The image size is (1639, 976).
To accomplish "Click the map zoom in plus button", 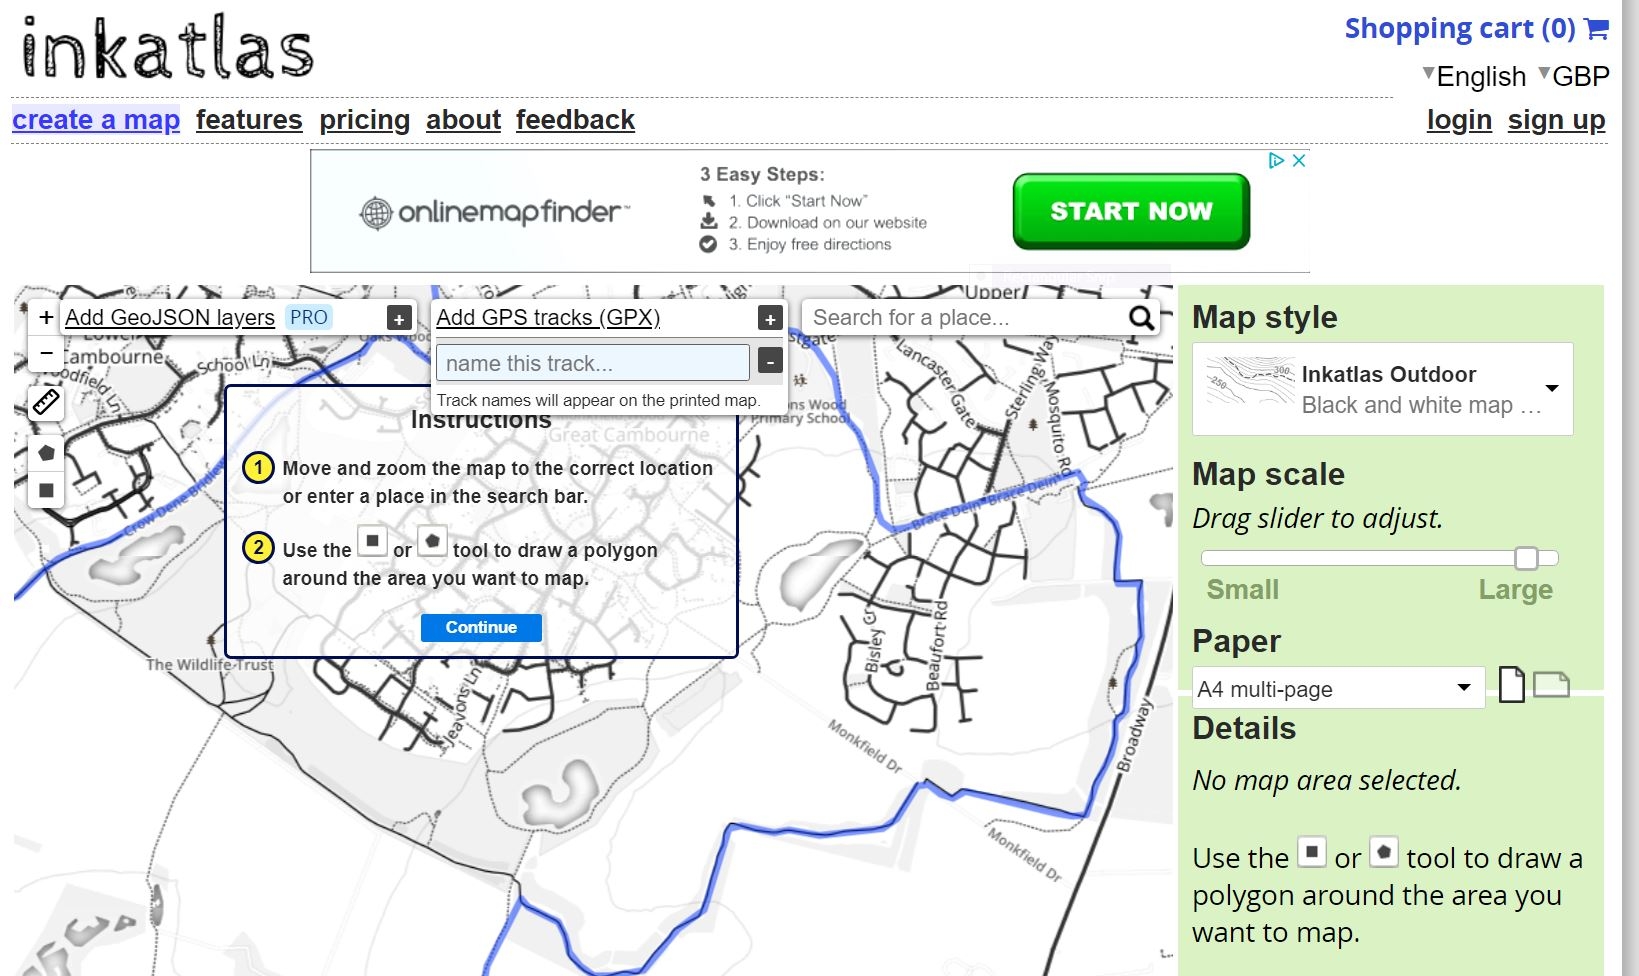I will pos(46,318).
